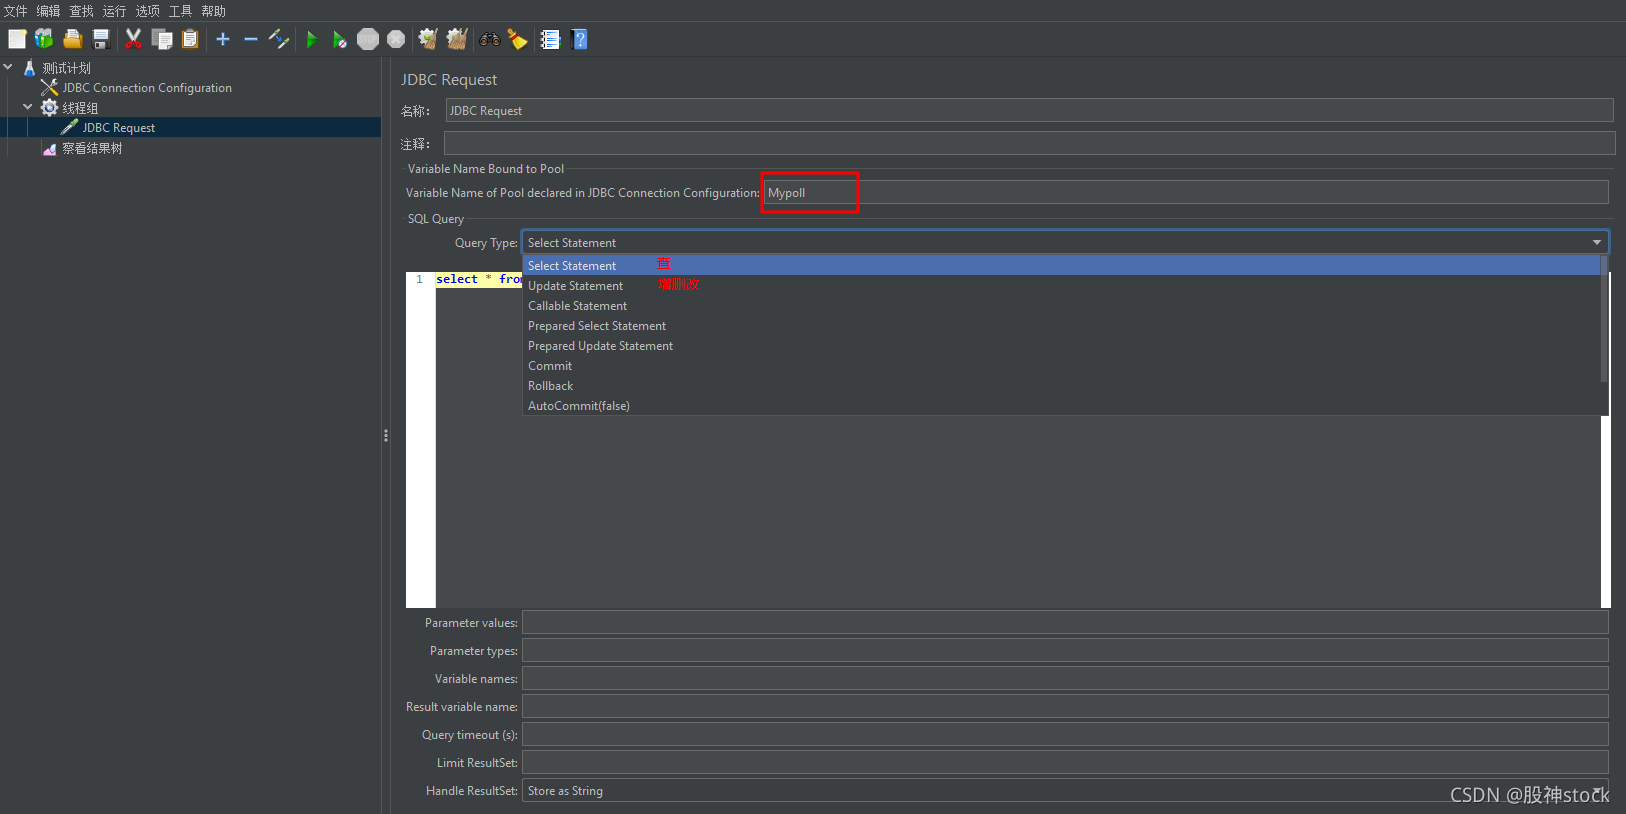1626x814 pixels.
Task: Click the 注释 comments input field
Action: pyautogui.click(x=1029, y=143)
